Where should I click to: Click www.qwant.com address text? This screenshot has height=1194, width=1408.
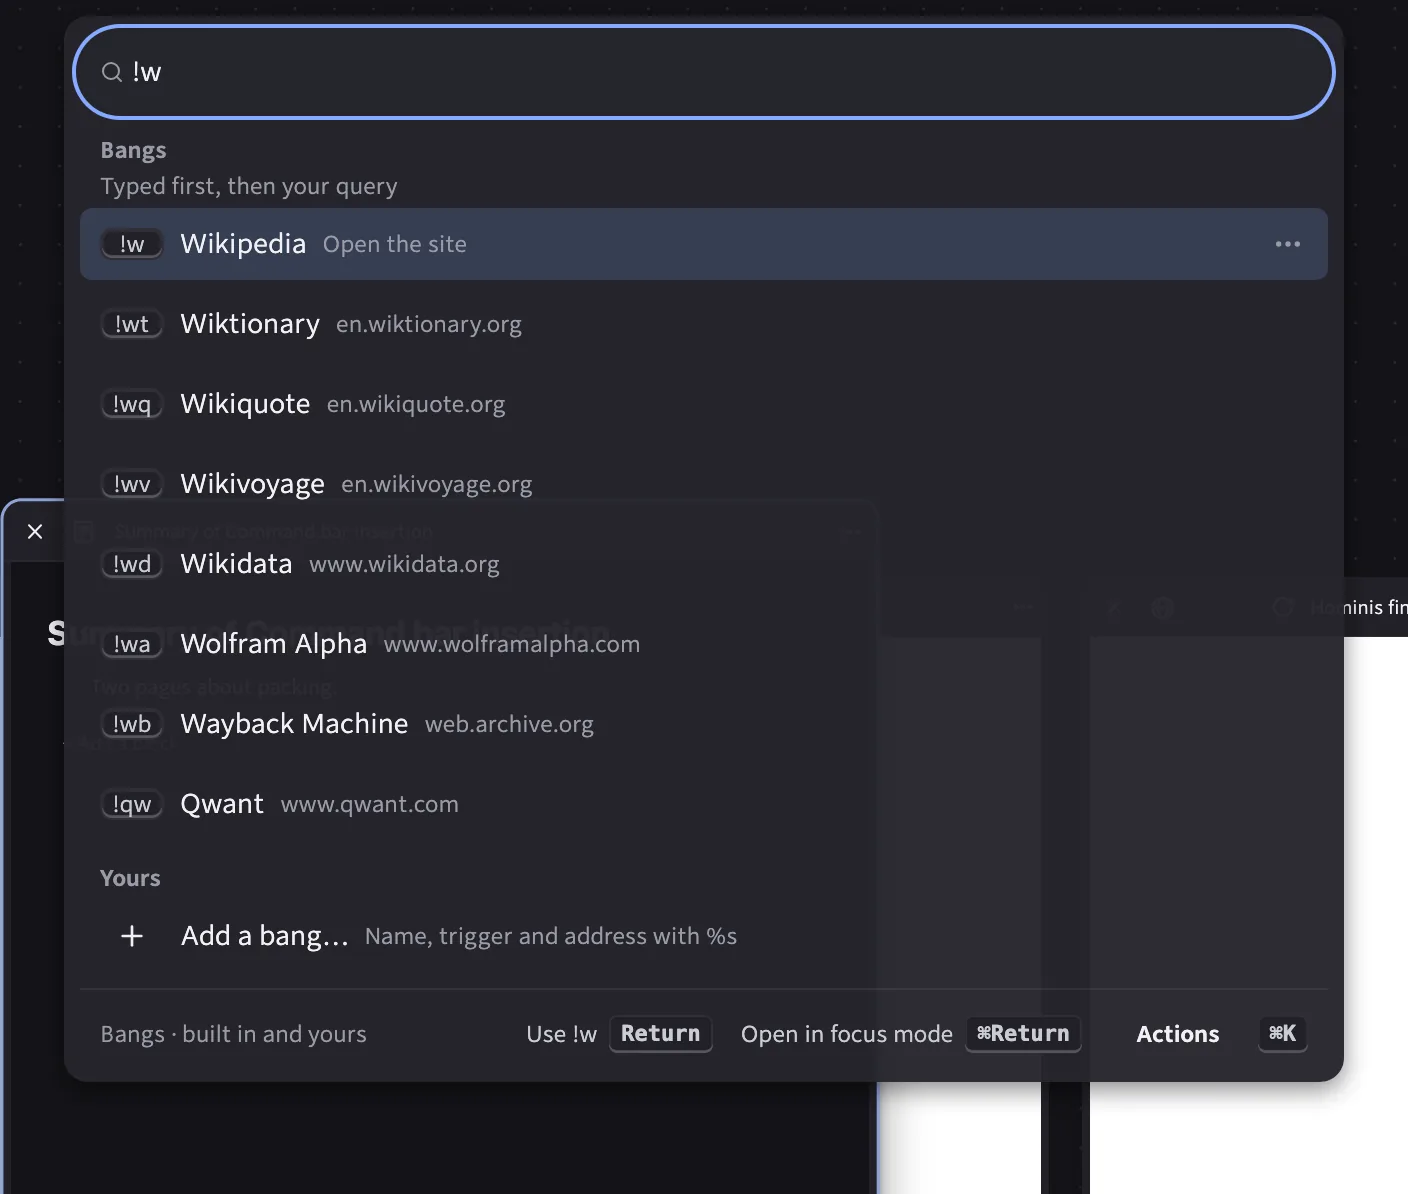(369, 804)
